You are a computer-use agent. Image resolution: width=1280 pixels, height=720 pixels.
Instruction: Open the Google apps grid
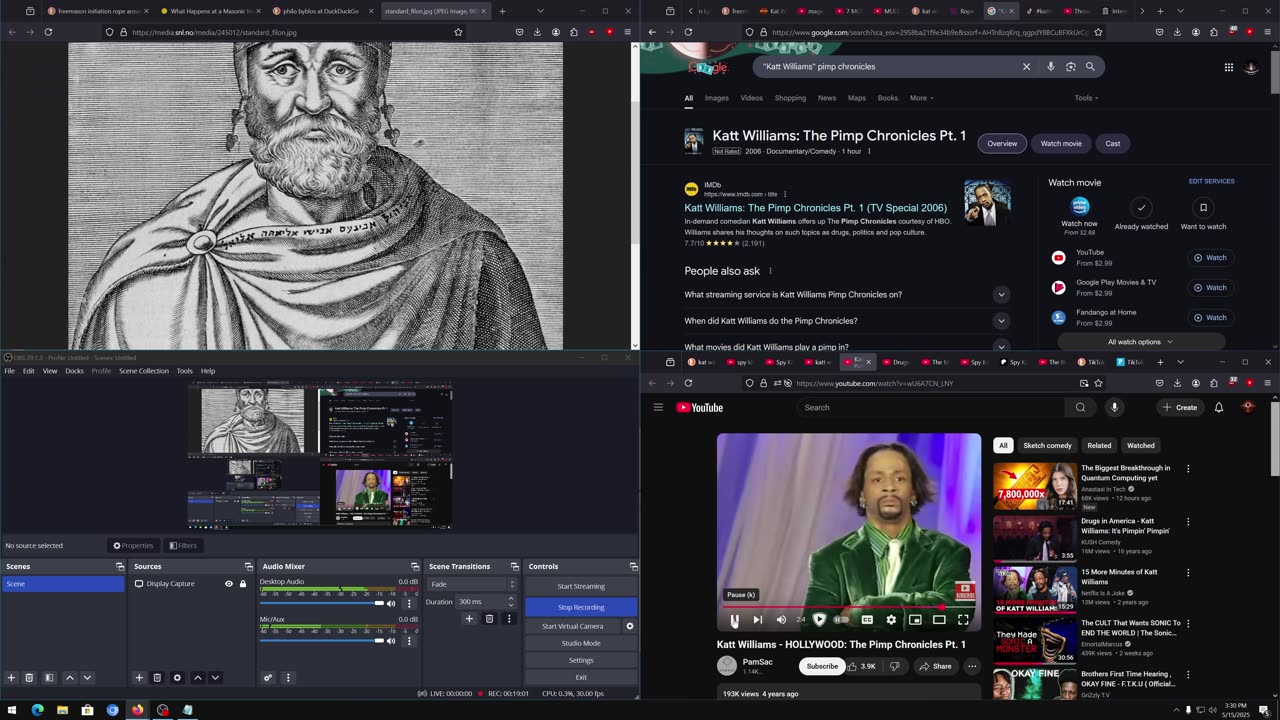click(x=1229, y=67)
